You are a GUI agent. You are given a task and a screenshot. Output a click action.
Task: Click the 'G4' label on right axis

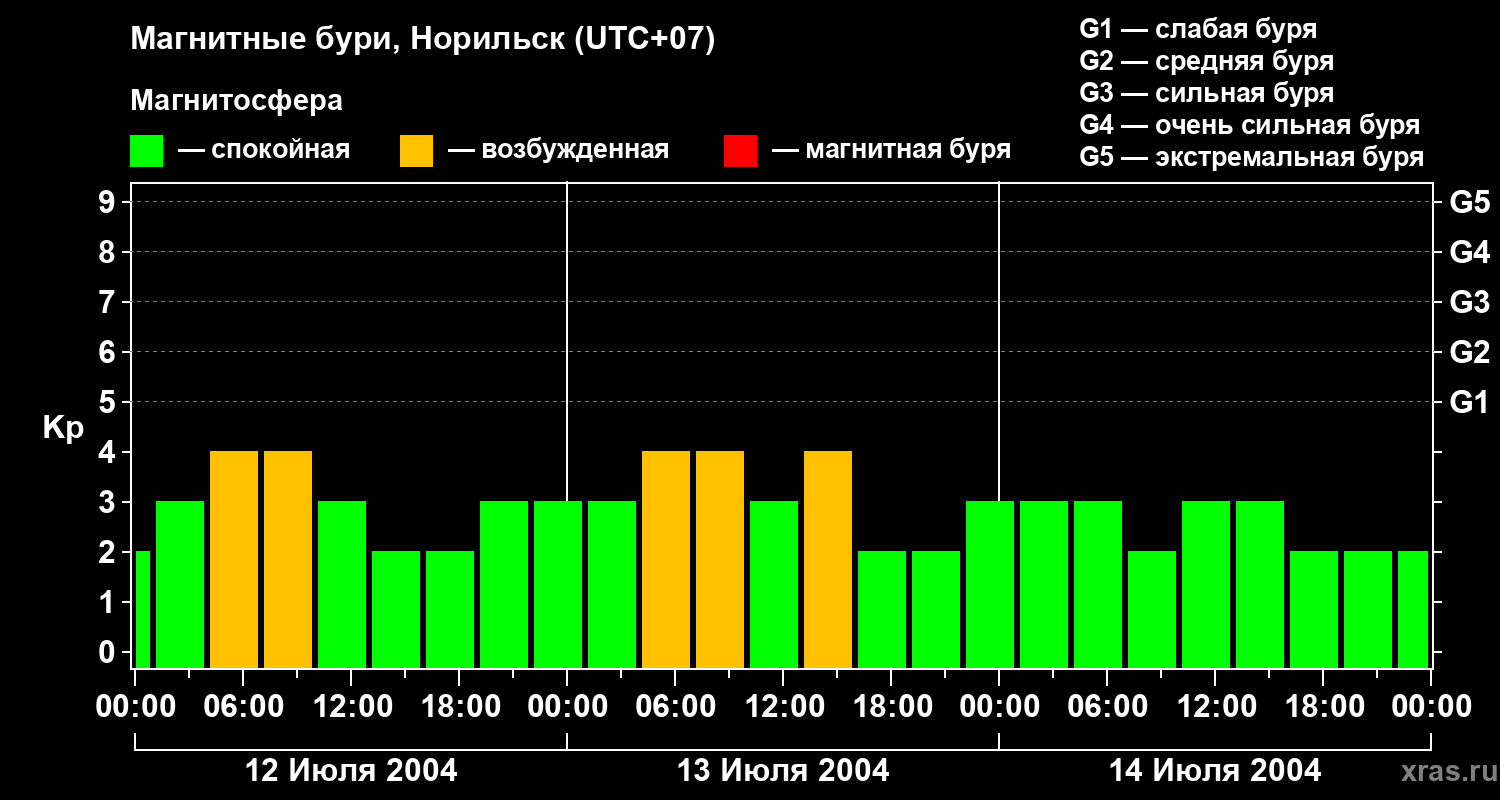pyautogui.click(x=1469, y=252)
